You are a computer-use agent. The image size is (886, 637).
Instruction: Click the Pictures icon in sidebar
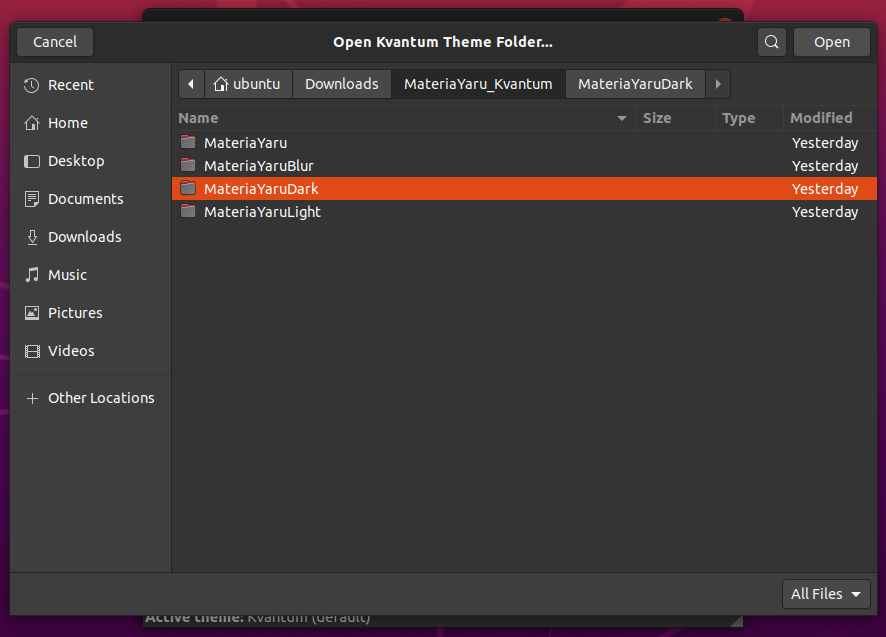(x=32, y=313)
